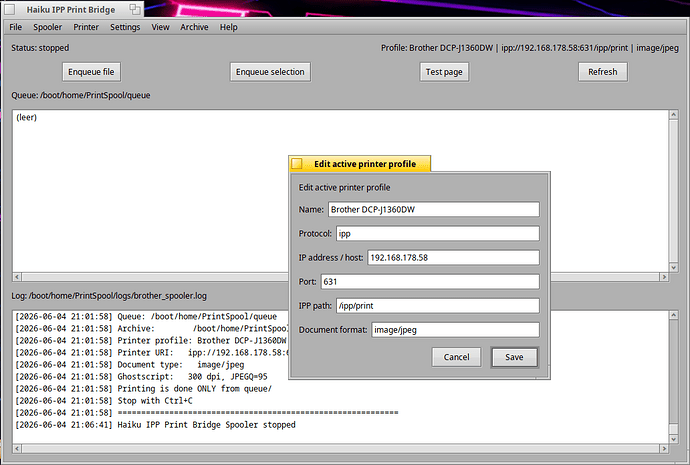Open the Spooler menu
Screen dimensions: 690x465
(48, 27)
